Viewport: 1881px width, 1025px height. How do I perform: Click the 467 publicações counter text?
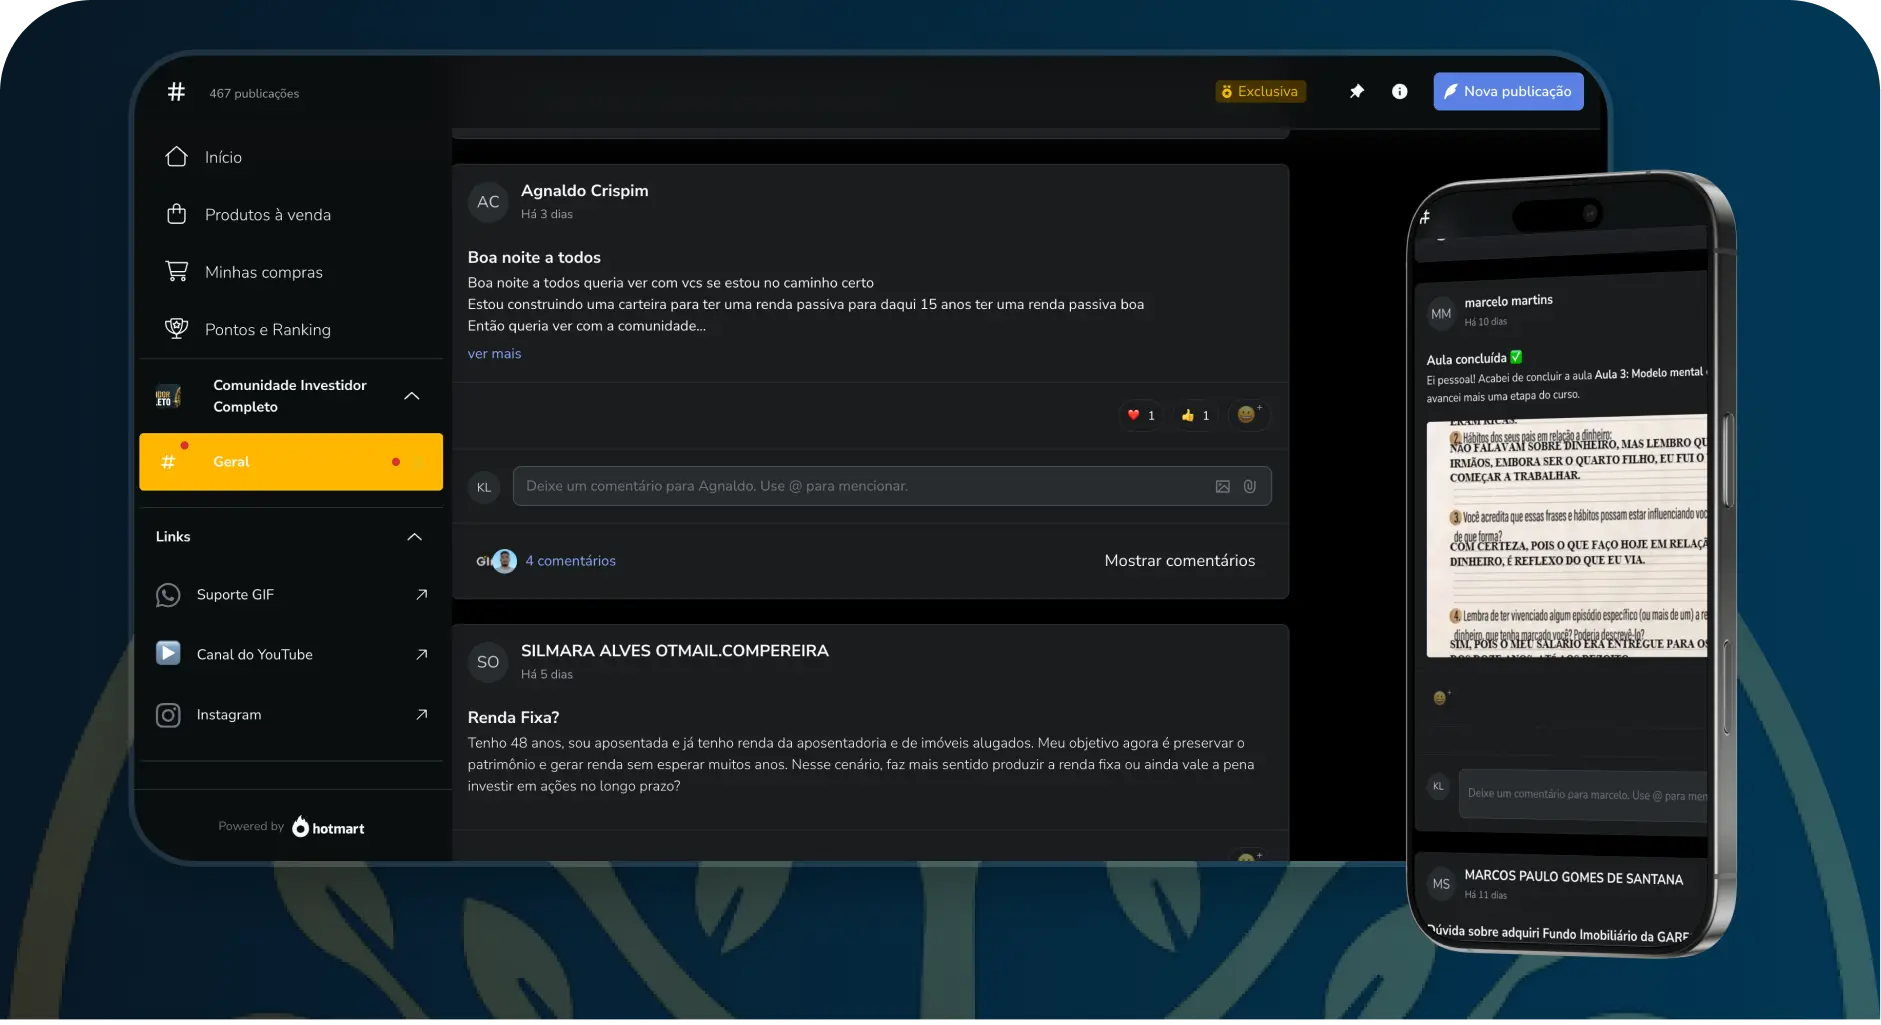(x=254, y=93)
